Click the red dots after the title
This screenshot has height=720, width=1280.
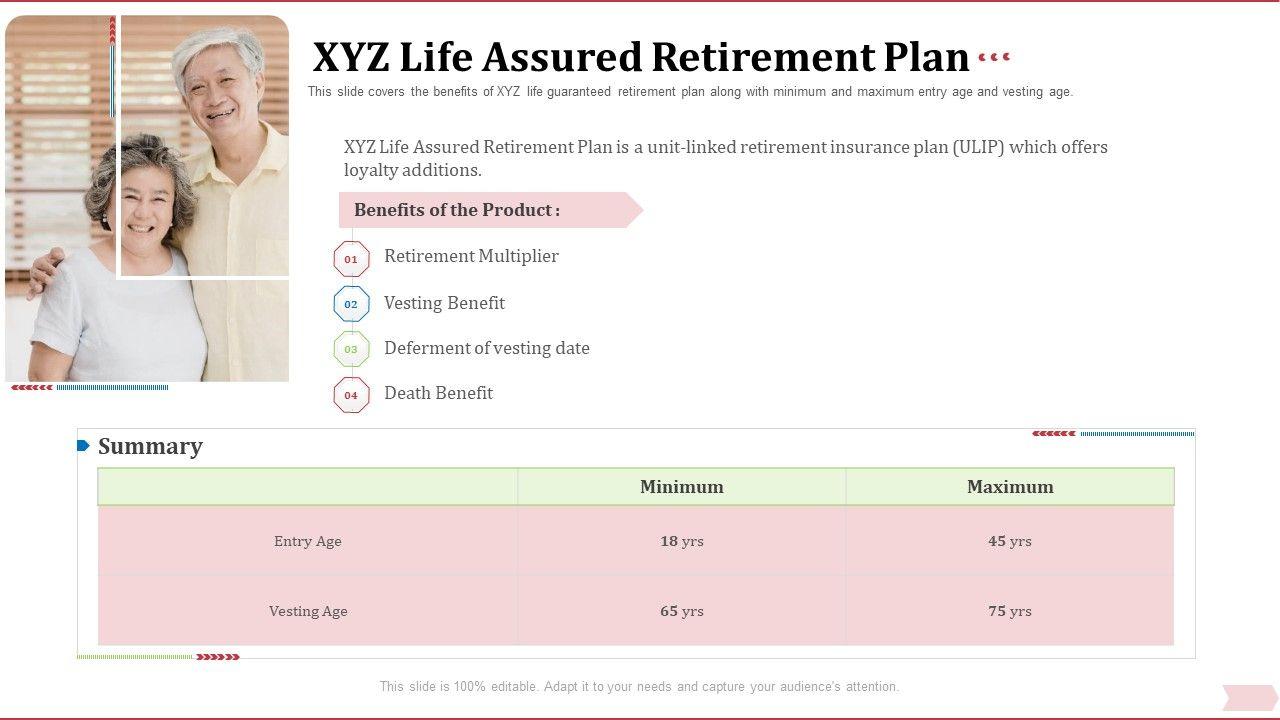click(994, 58)
